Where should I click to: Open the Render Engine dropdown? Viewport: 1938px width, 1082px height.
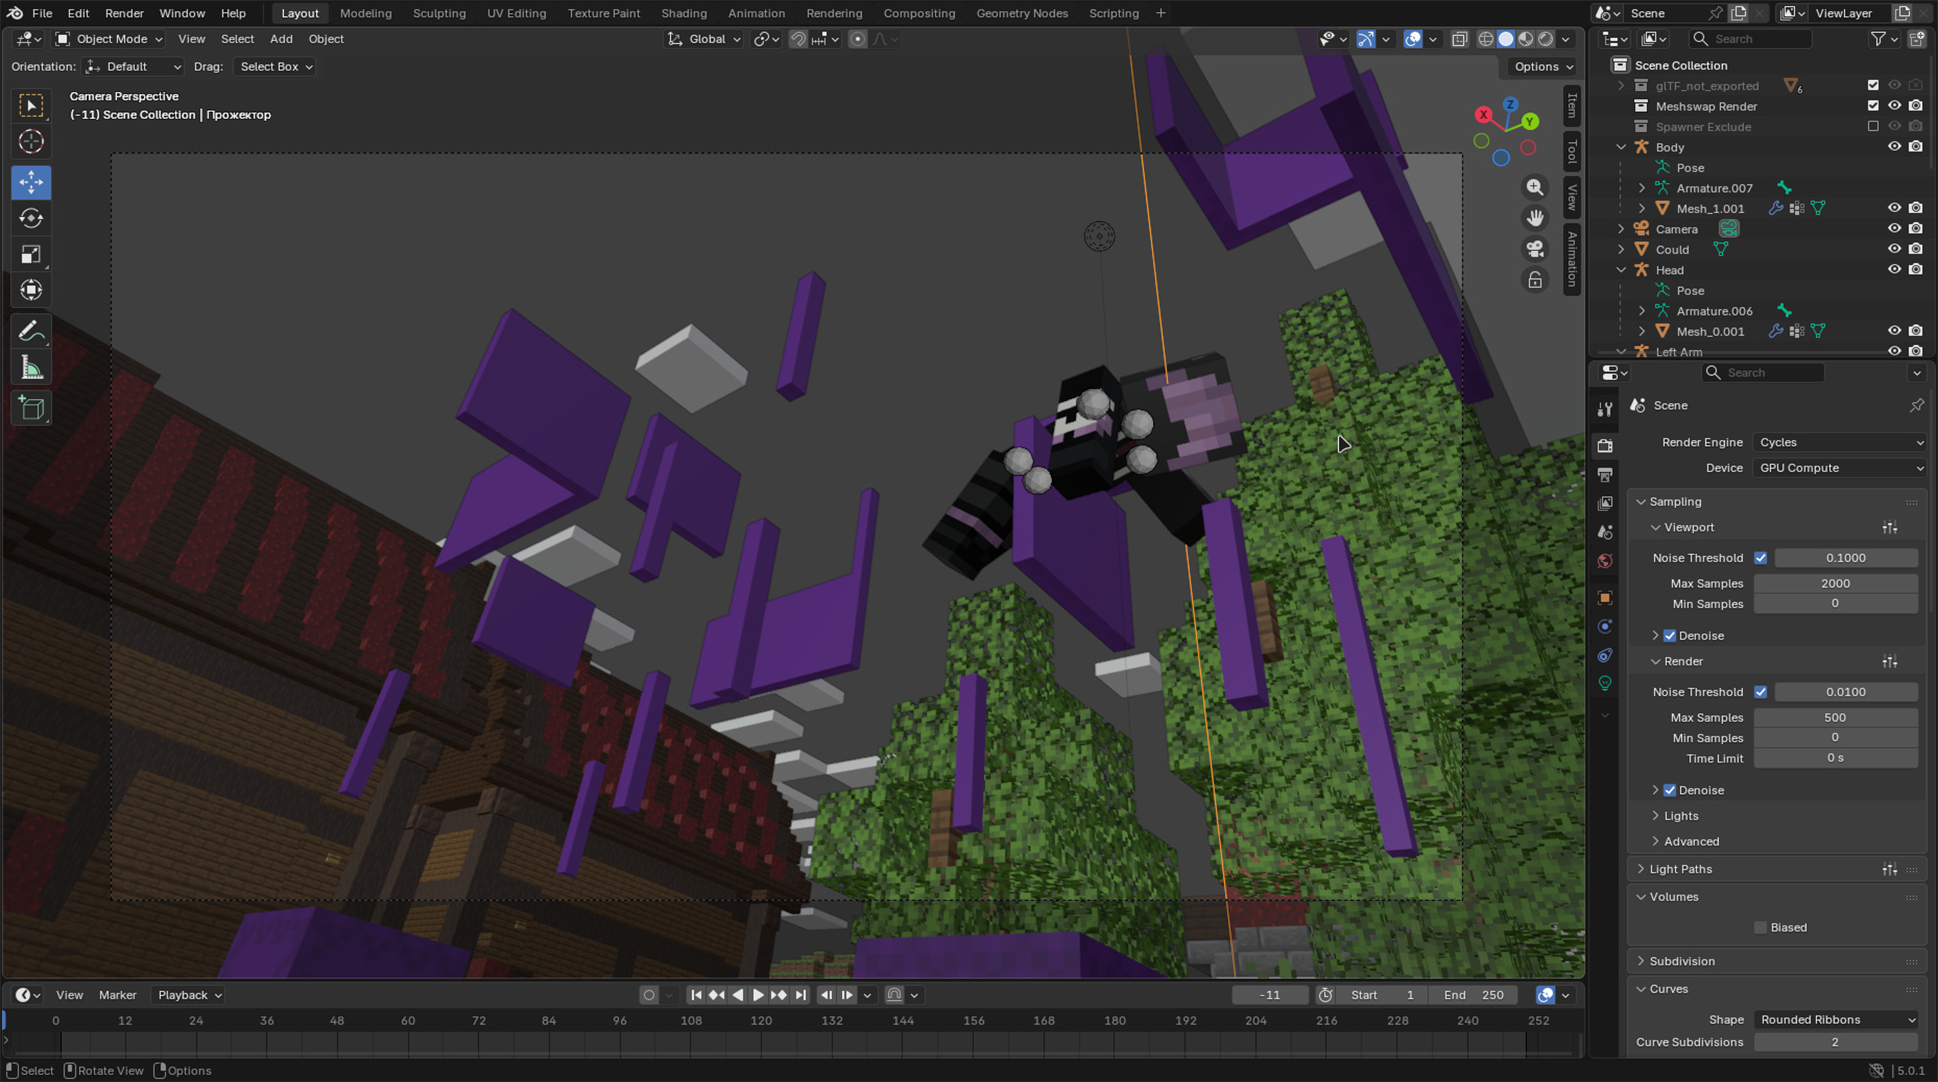[1840, 442]
